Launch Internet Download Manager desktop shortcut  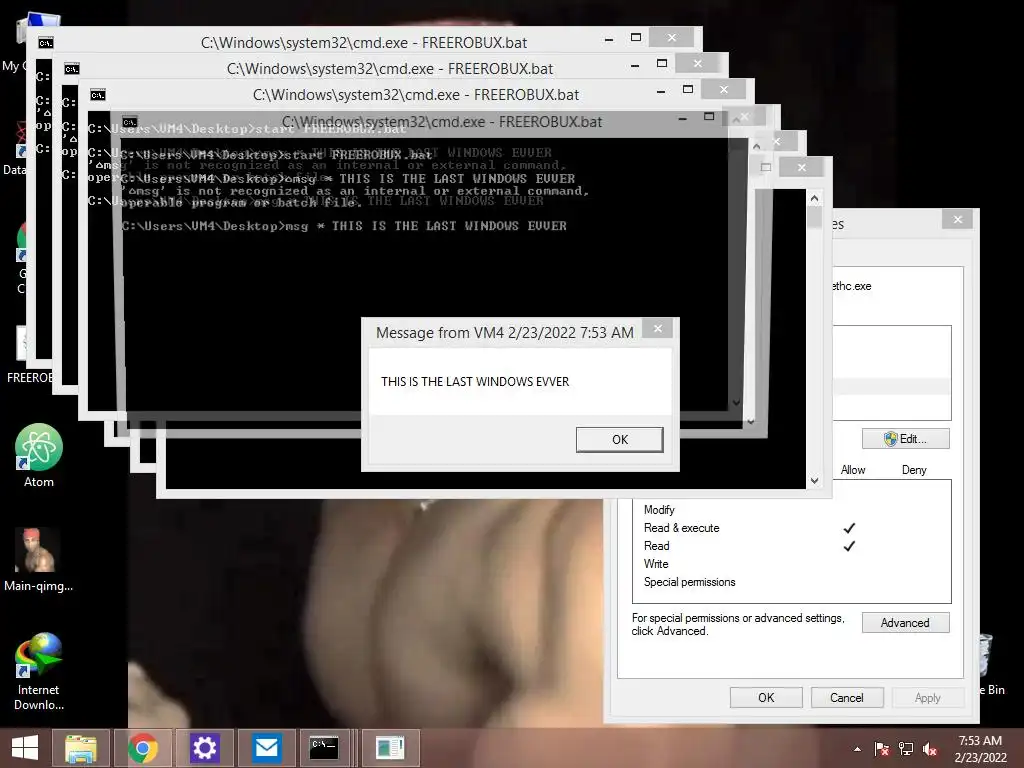click(x=39, y=671)
